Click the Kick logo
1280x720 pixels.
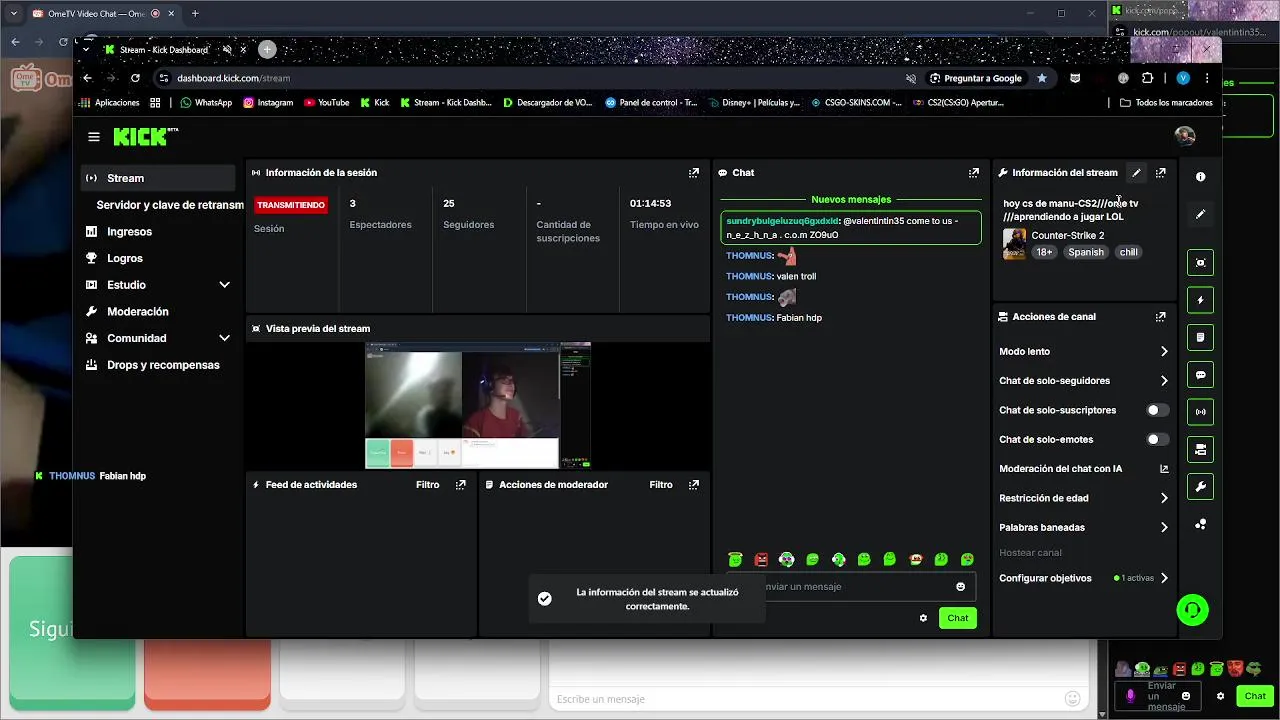pos(145,137)
